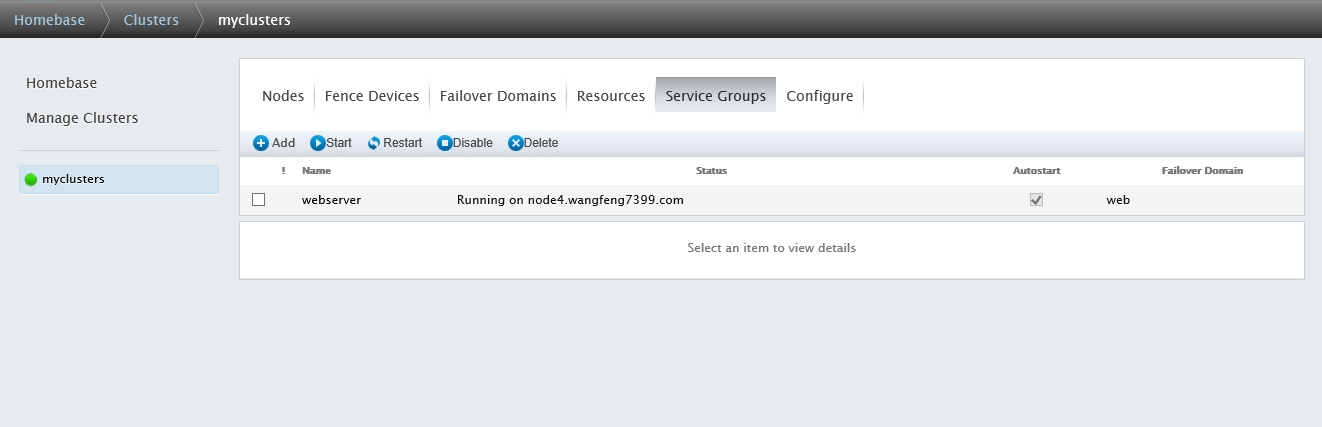This screenshot has height=427, width=1322.
Task: Click the Add service group plus icon
Action: pyautogui.click(x=261, y=143)
